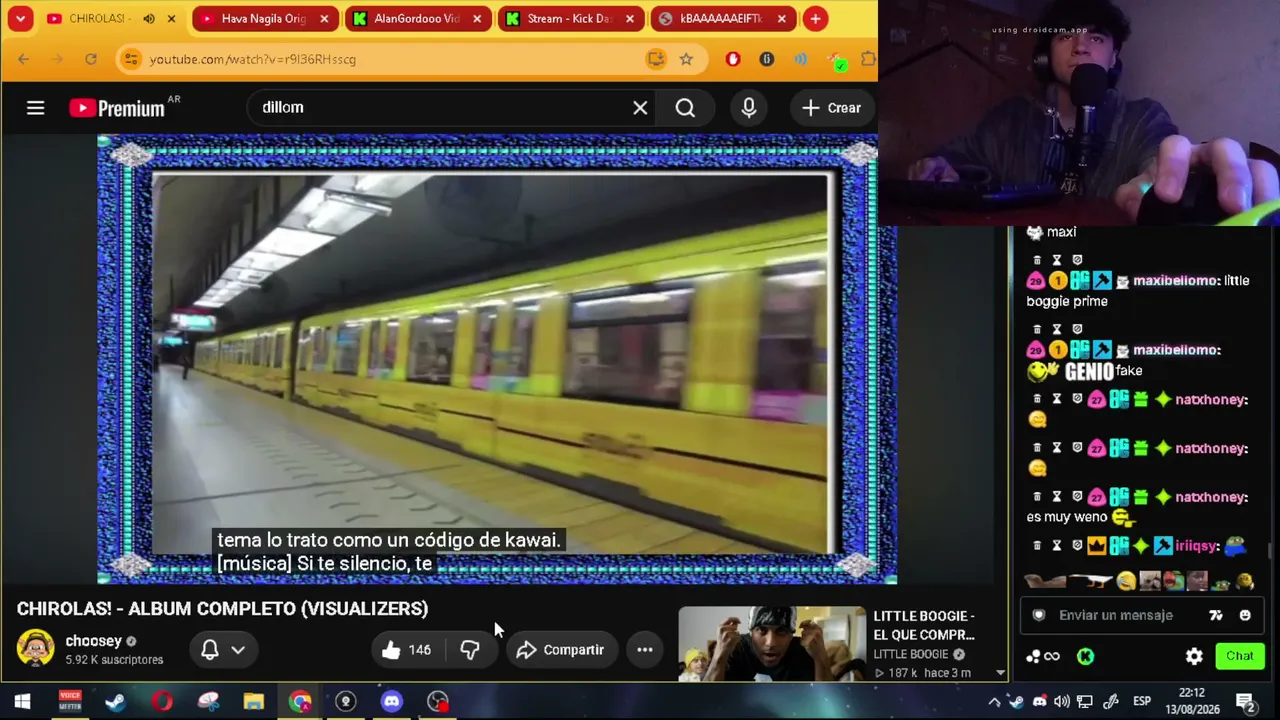The height and width of the screenshot is (720, 1280).
Task: Open Voicemeeter from the taskbar
Action: [x=69, y=701]
